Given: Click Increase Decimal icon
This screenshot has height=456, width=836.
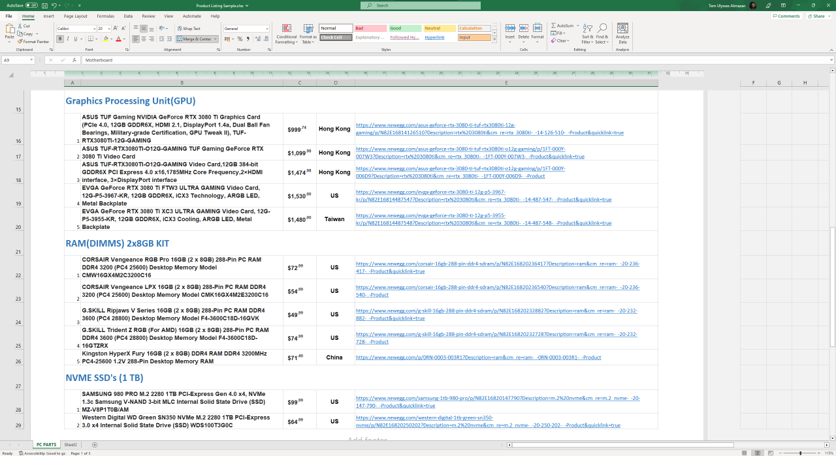Looking at the screenshot, I should point(258,39).
